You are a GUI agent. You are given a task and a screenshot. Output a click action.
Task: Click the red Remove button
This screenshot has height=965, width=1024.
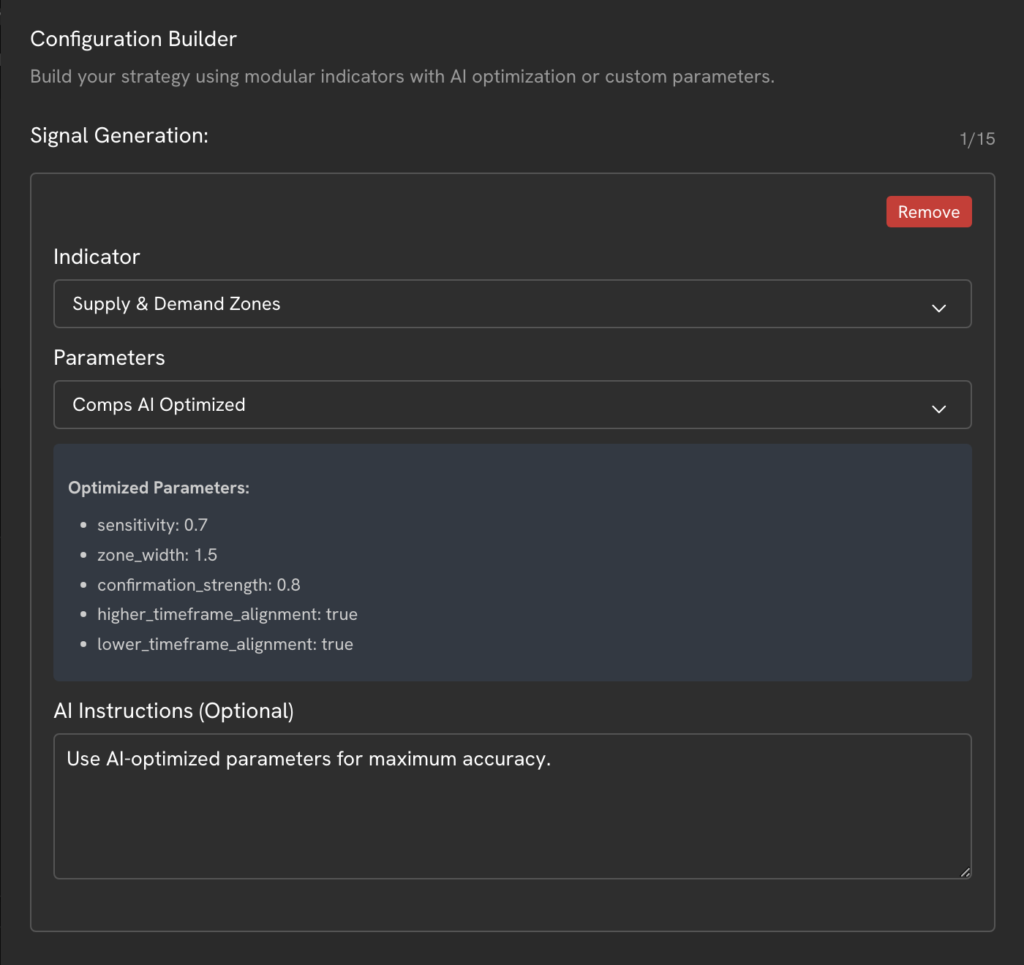click(x=928, y=212)
